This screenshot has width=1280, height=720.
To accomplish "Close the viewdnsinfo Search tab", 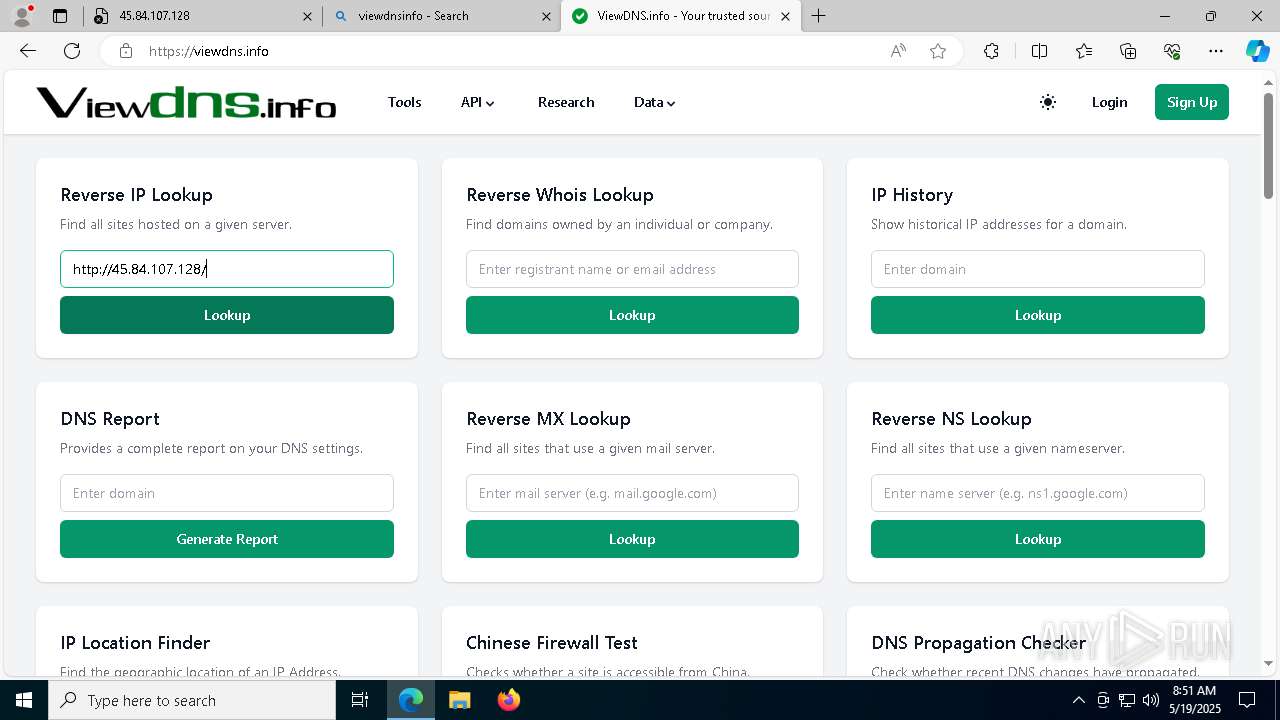I will click(546, 16).
